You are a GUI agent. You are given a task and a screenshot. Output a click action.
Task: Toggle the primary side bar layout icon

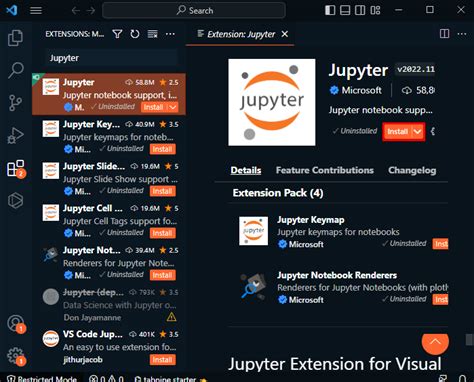pos(330,10)
